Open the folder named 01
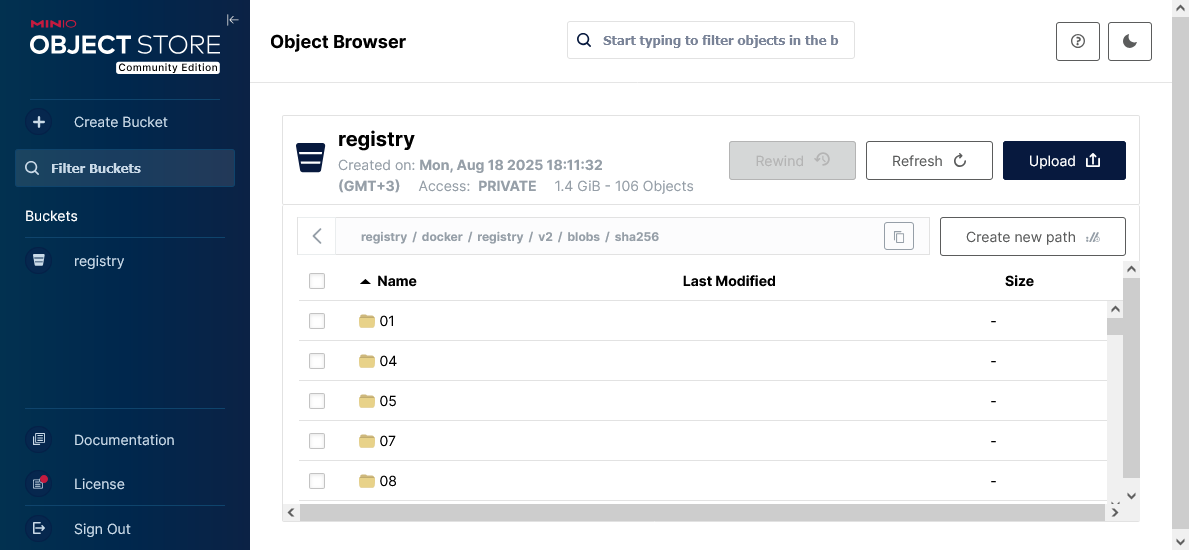This screenshot has height=550, width=1189. (387, 321)
